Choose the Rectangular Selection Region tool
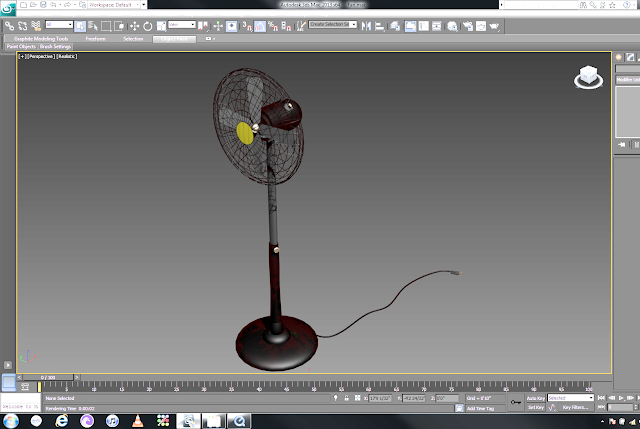Screen dimensions: 640x429 [x=106, y=26]
